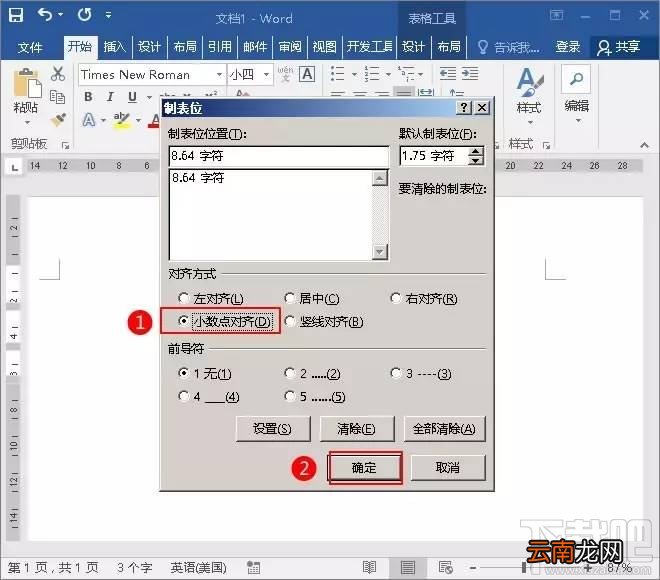The height and width of the screenshot is (580, 660).
Task: Select leader option 5 ......(5)
Action: (x=290, y=396)
